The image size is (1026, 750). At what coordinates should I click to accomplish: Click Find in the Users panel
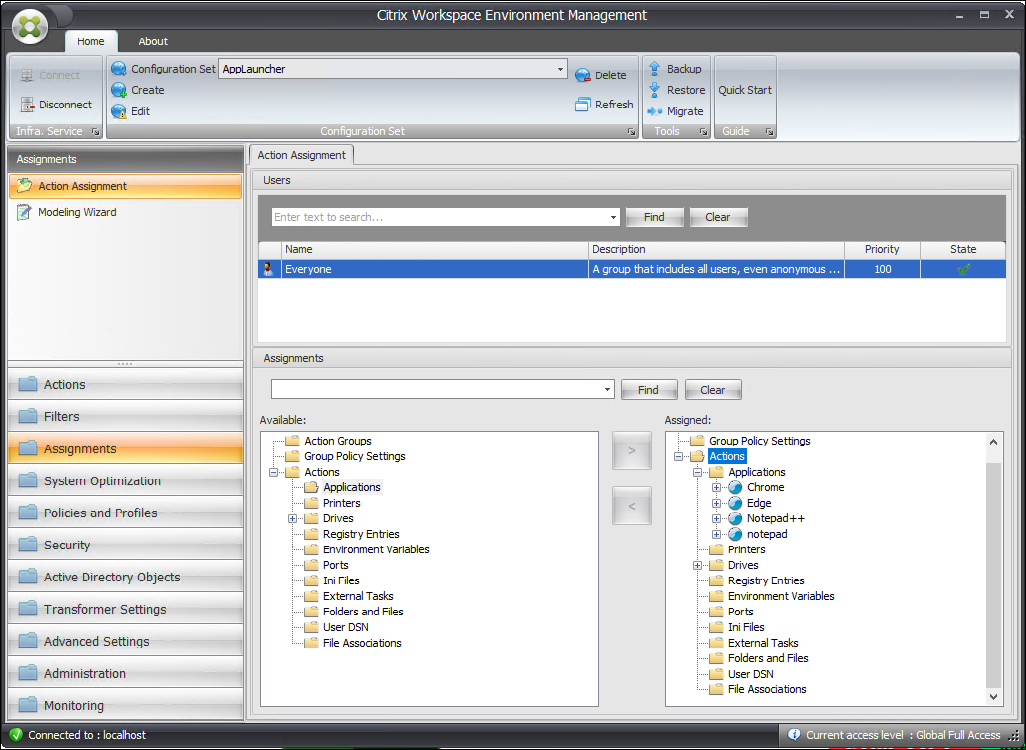coord(654,217)
